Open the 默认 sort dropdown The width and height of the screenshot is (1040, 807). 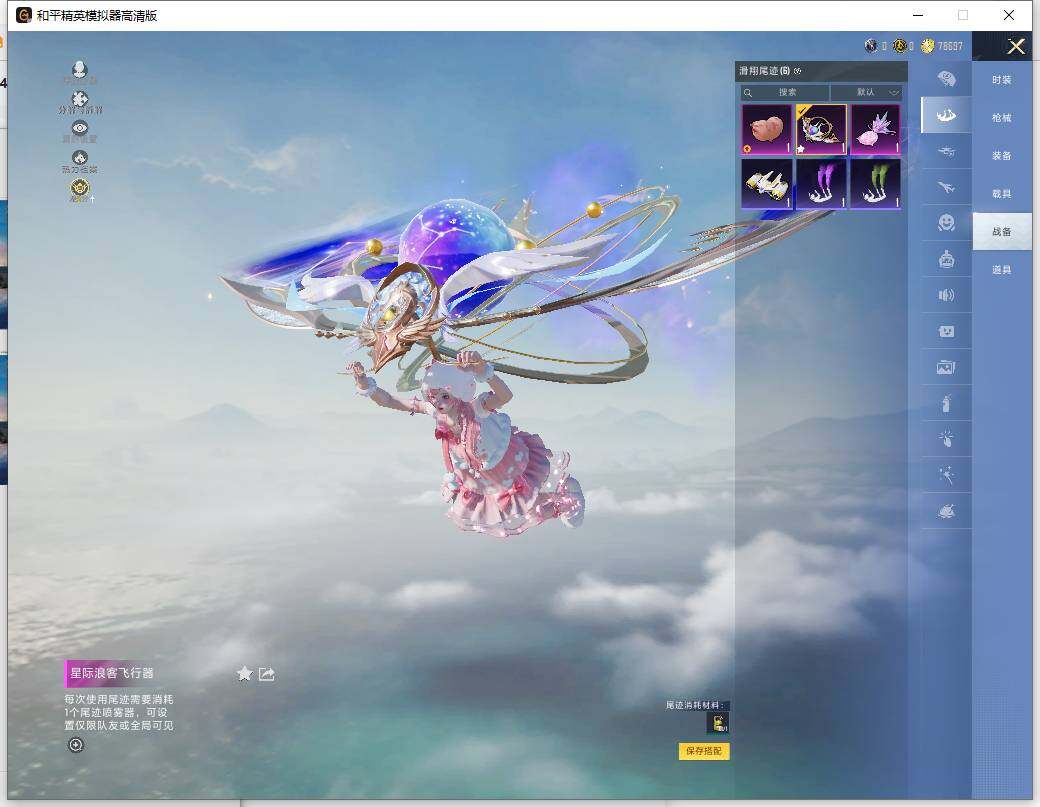click(x=866, y=92)
